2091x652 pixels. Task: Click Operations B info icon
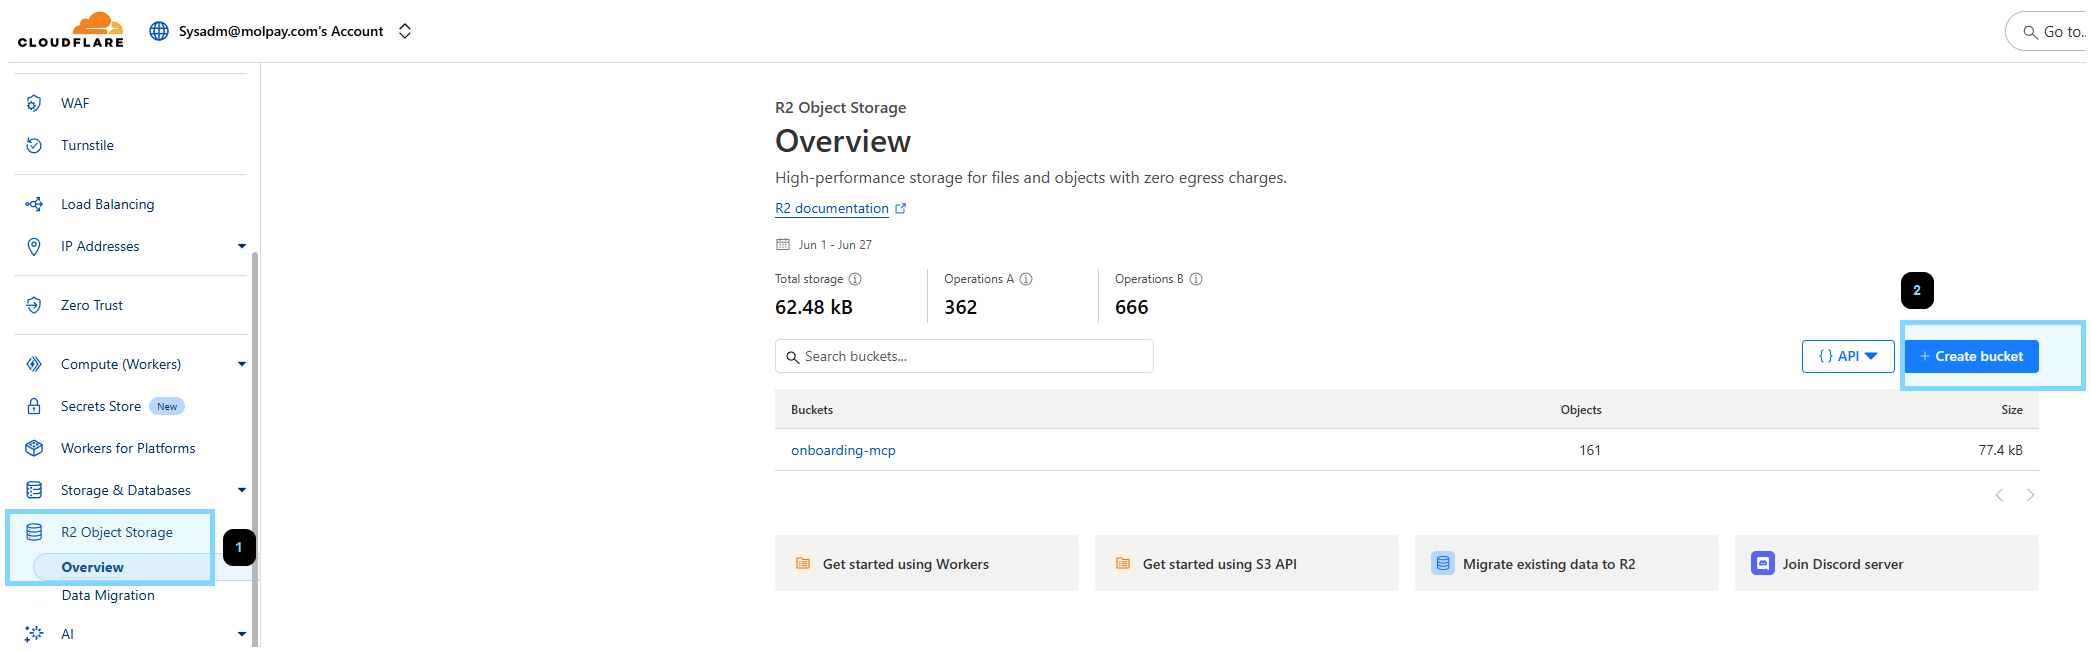(x=1196, y=279)
